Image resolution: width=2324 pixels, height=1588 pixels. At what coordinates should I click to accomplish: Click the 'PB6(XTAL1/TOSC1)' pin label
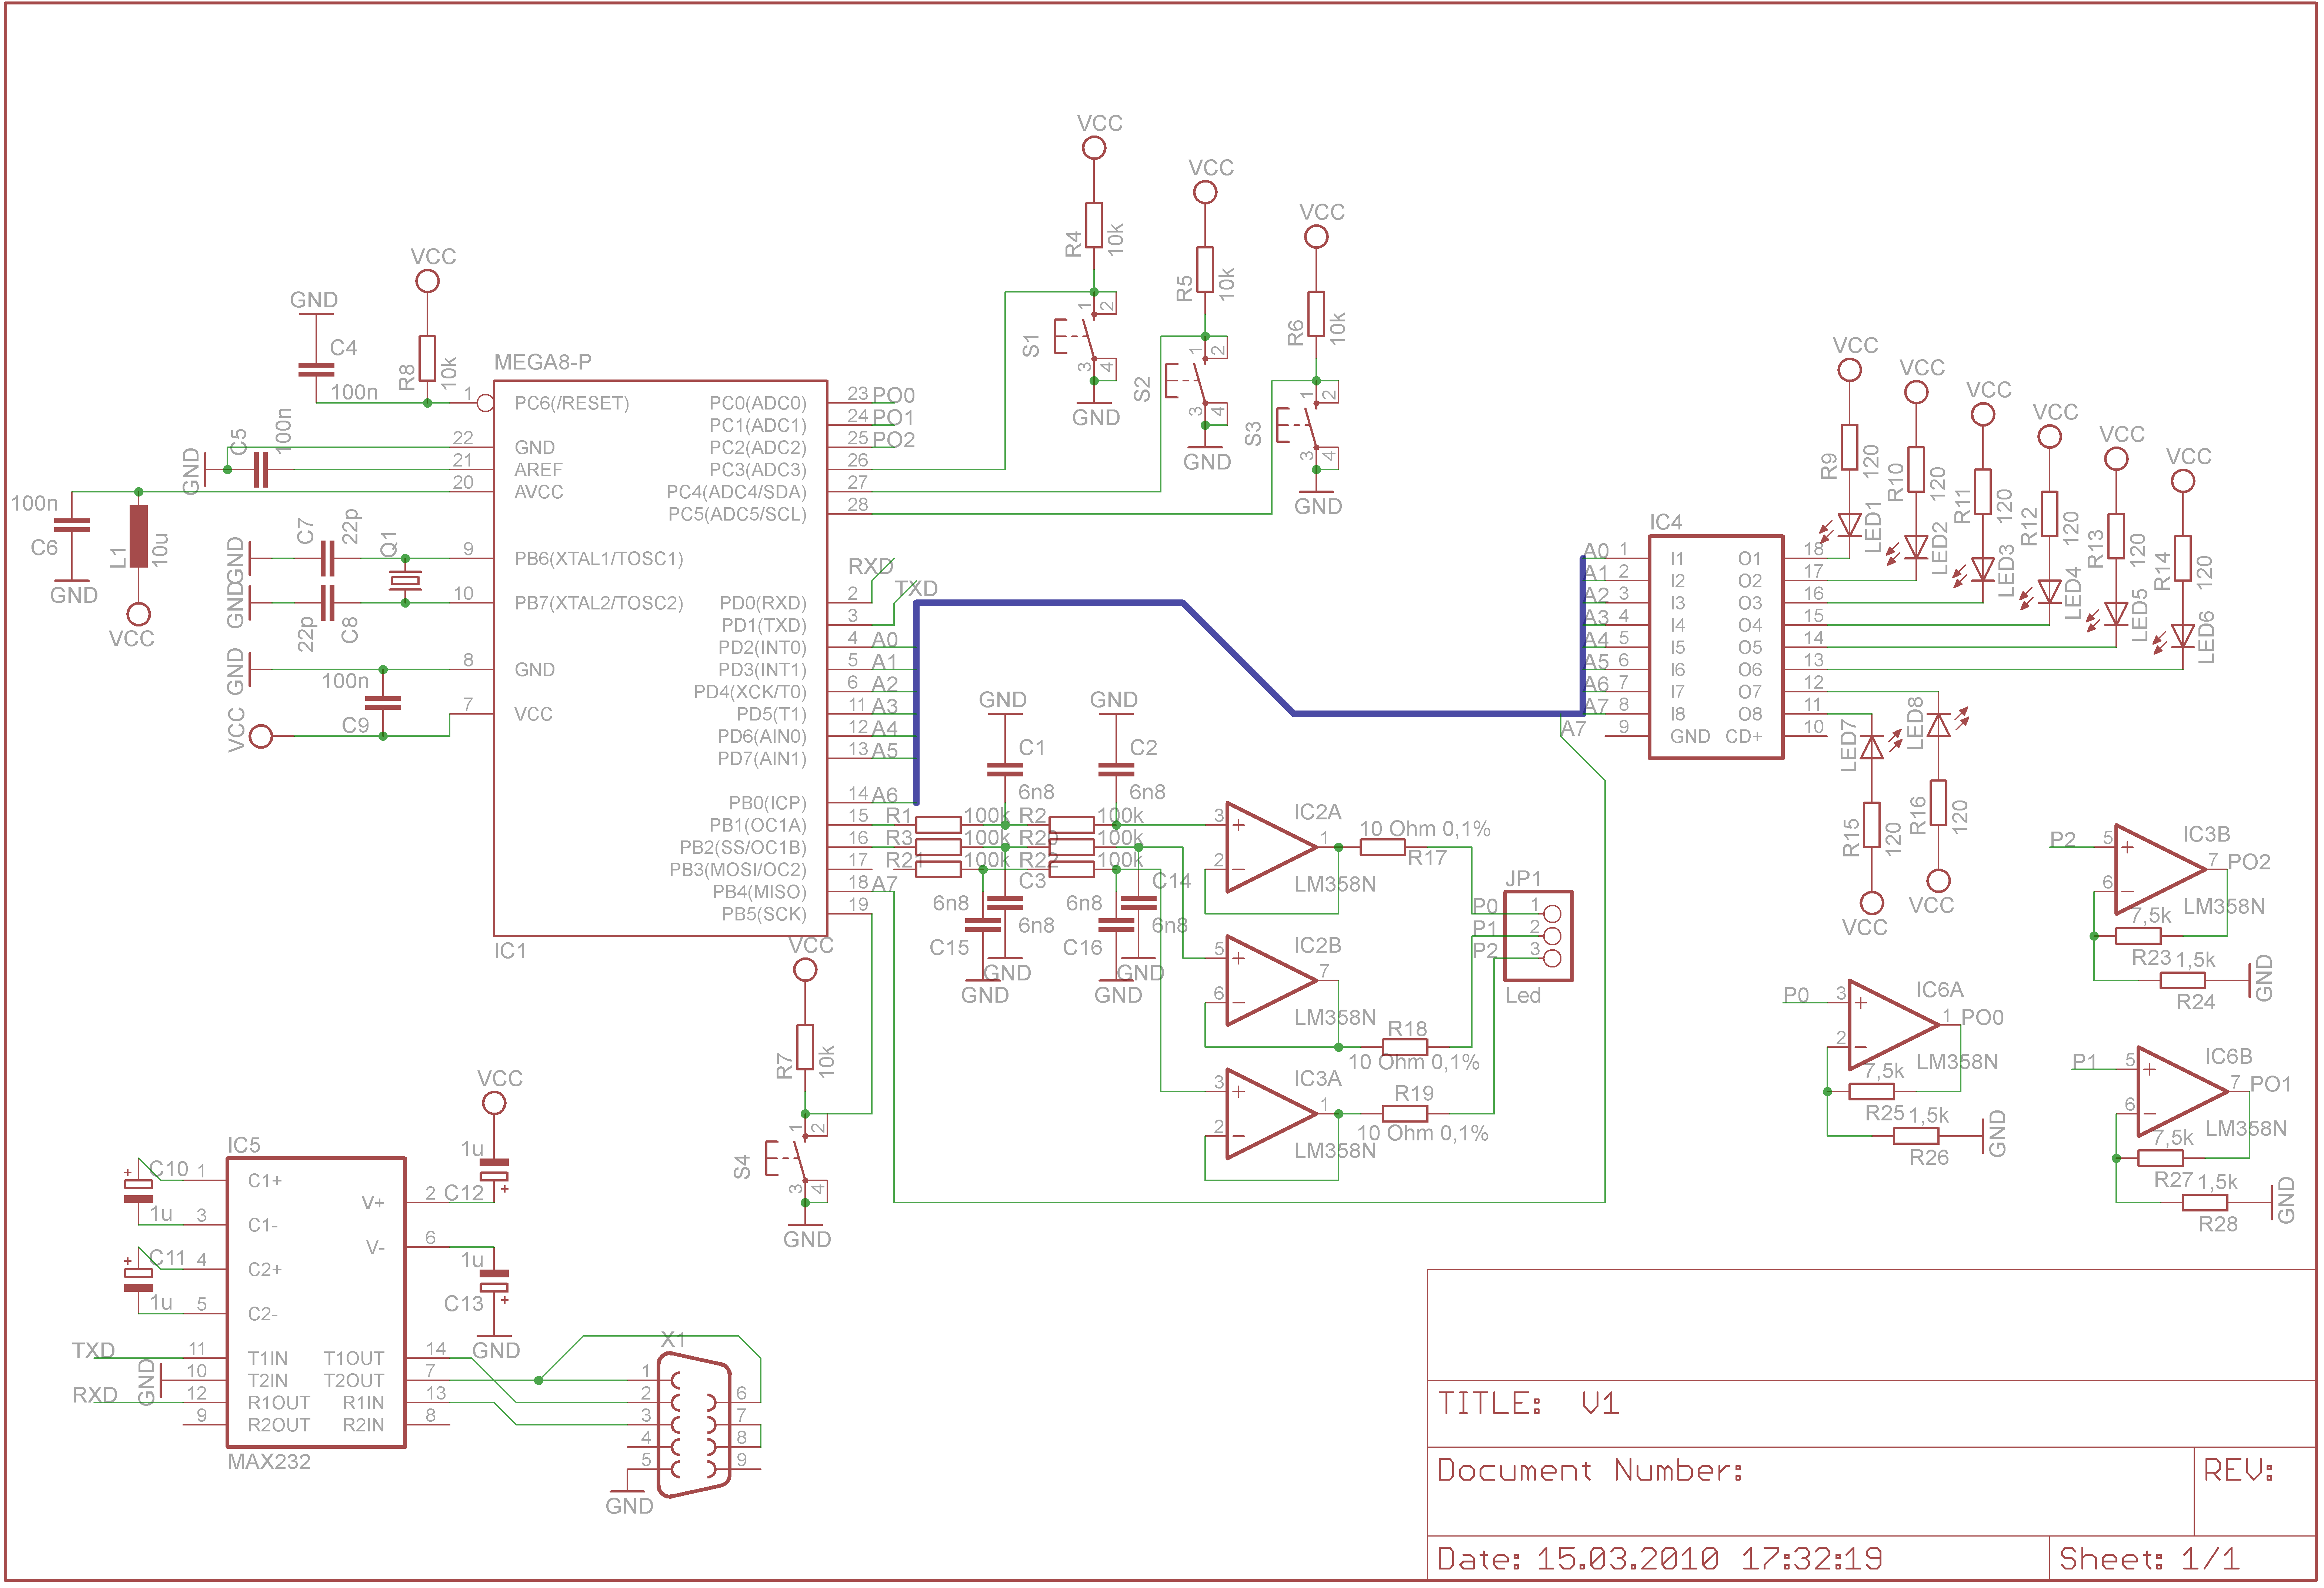(599, 559)
